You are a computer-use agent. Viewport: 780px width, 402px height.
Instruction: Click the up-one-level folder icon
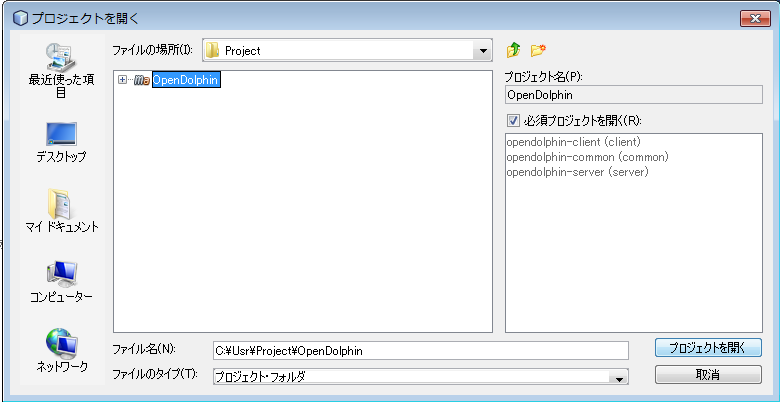coord(513,50)
